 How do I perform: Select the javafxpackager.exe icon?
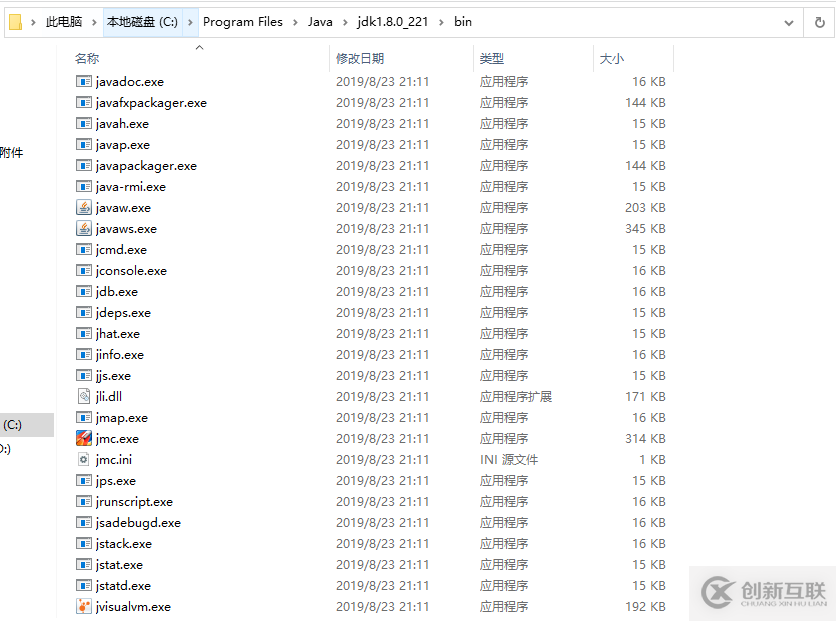(x=84, y=102)
